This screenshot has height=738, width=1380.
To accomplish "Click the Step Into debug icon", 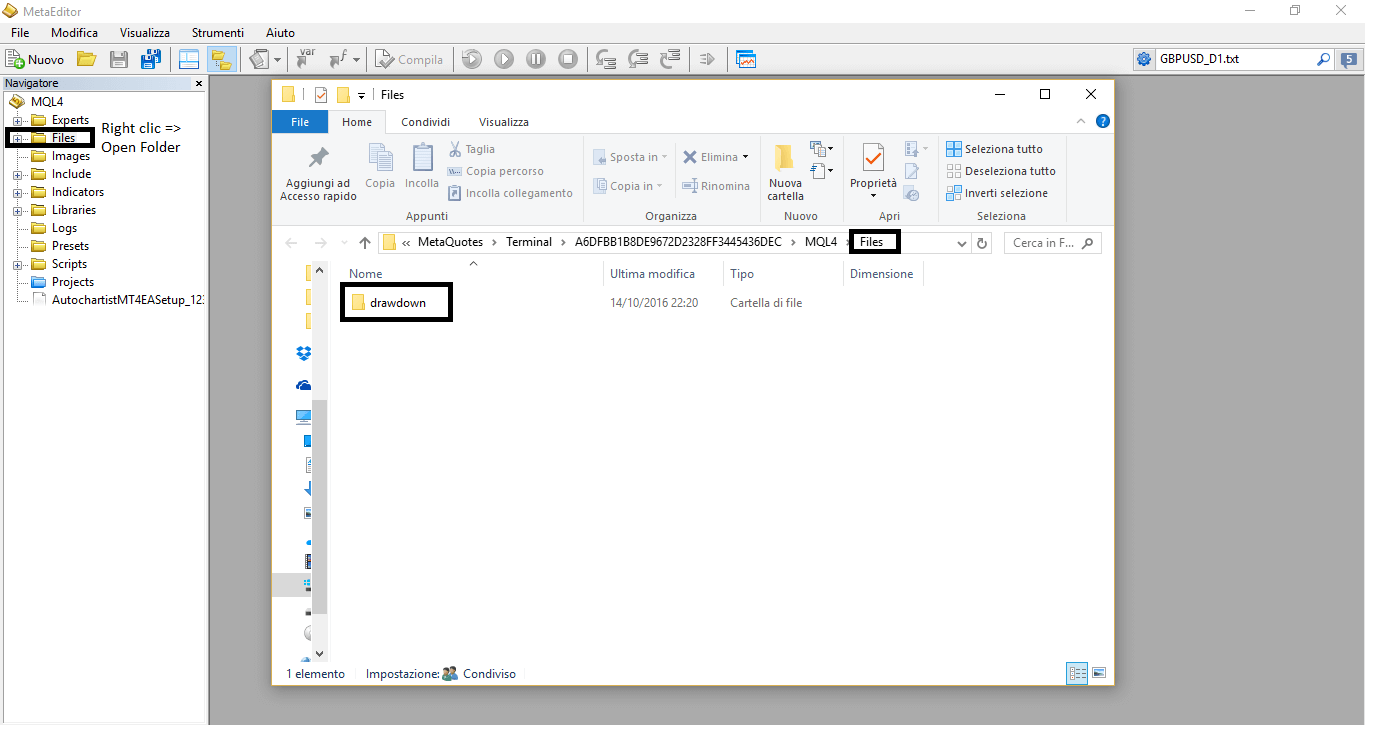I will [x=605, y=59].
